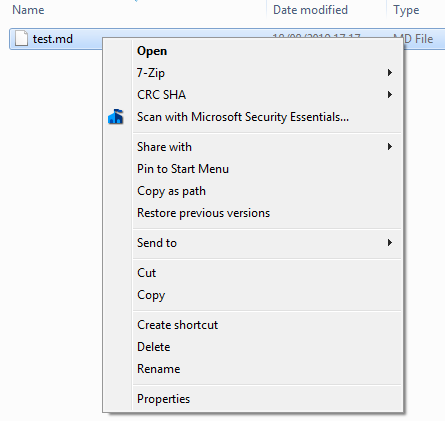Image resolution: width=445 pixels, height=421 pixels.
Task: Choose Copy as path
Action: pos(252,191)
